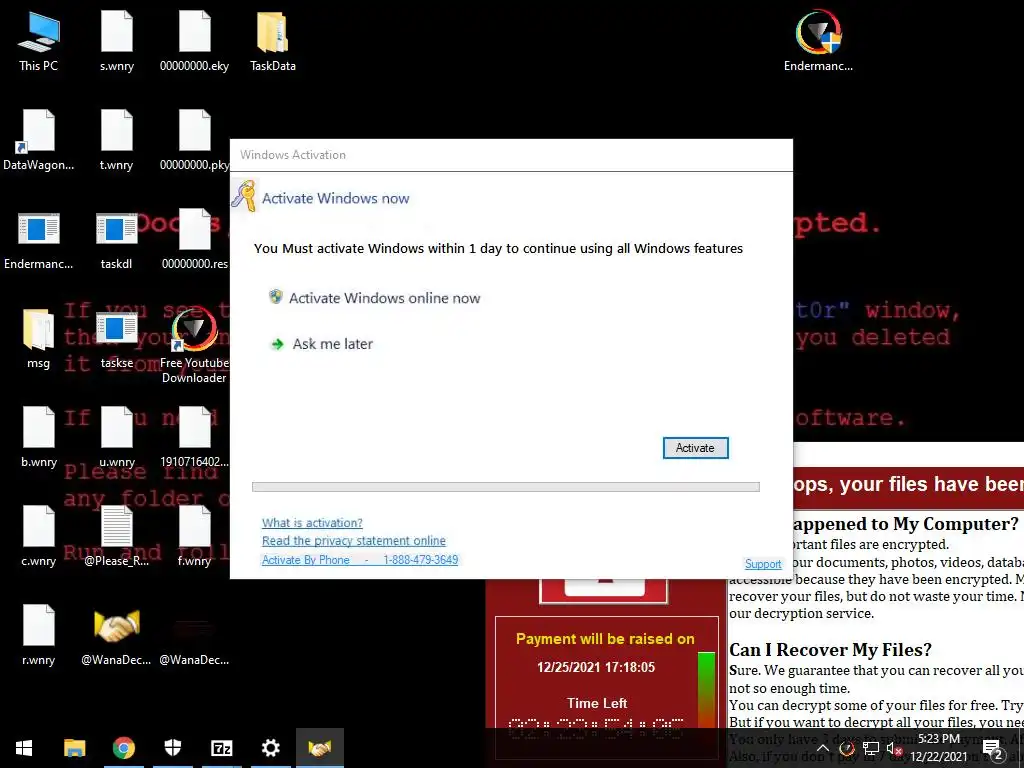The width and height of the screenshot is (1024, 768).
Task: Select the b.wnry file icon
Action: (38, 438)
